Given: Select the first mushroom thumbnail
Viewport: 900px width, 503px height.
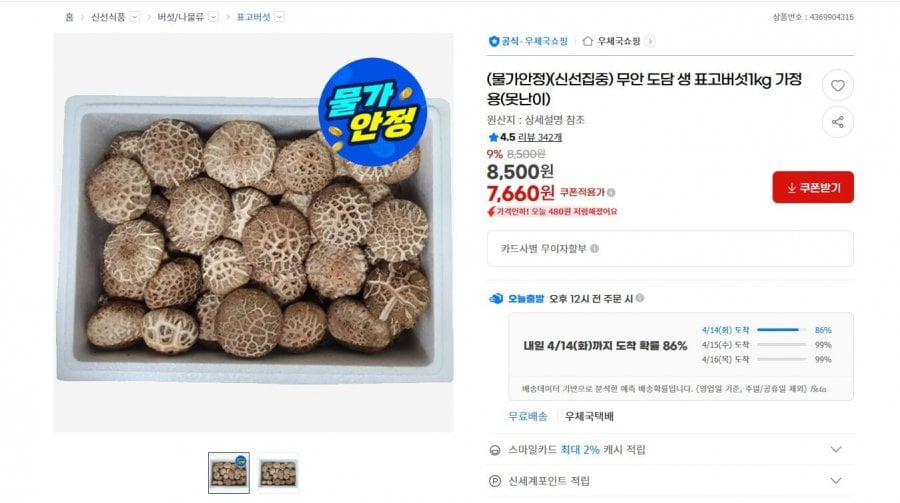Looking at the screenshot, I should [229, 473].
